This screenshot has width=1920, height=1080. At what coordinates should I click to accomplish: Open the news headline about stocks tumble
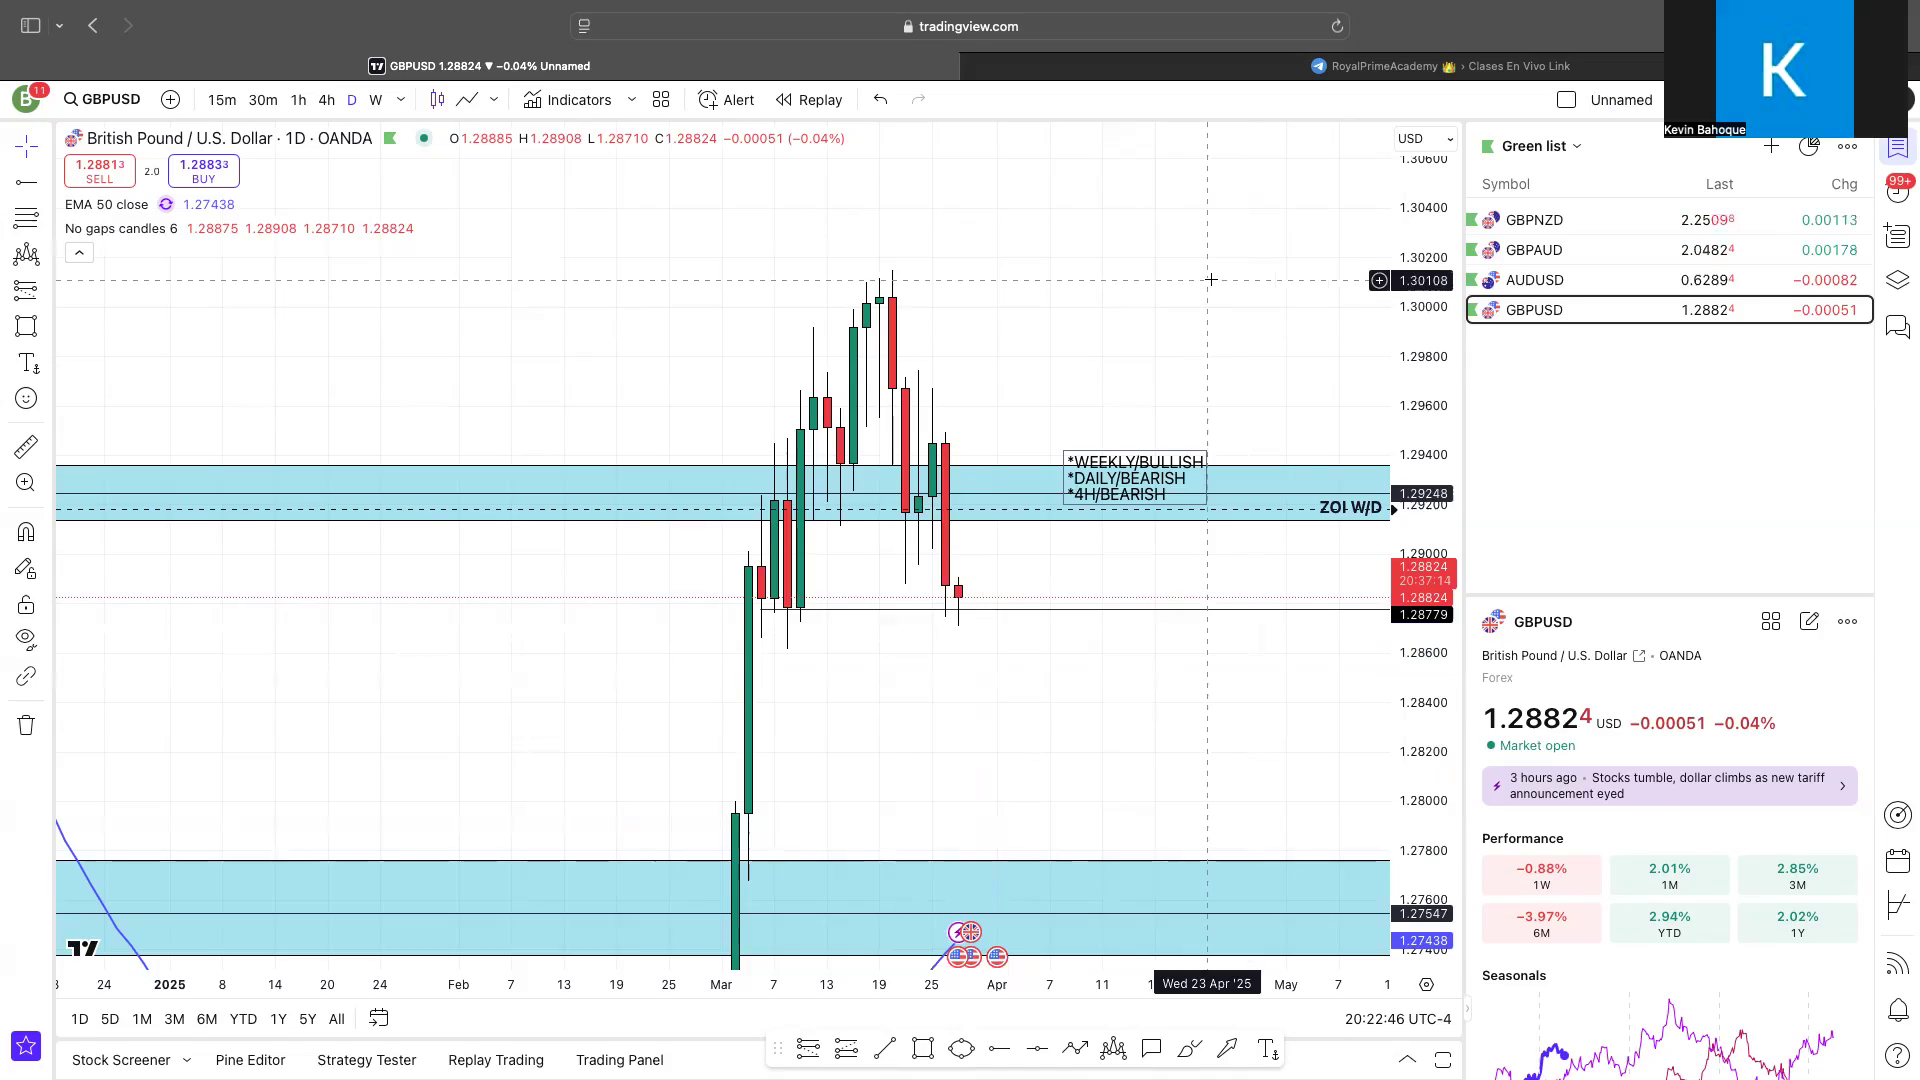(x=1669, y=786)
